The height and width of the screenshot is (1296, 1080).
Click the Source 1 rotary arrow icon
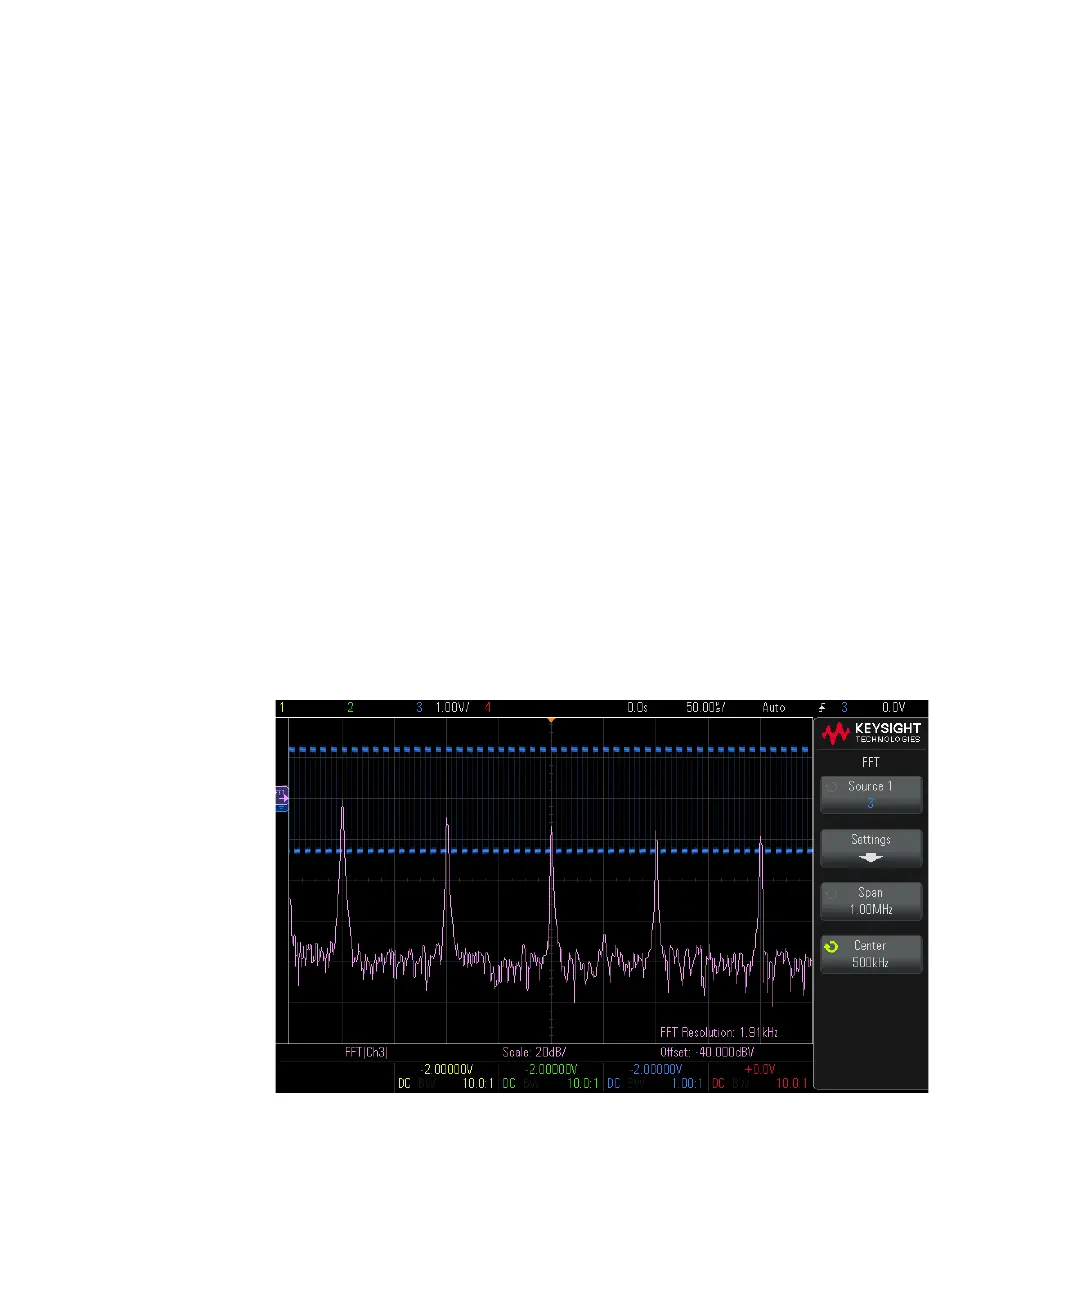click(831, 787)
